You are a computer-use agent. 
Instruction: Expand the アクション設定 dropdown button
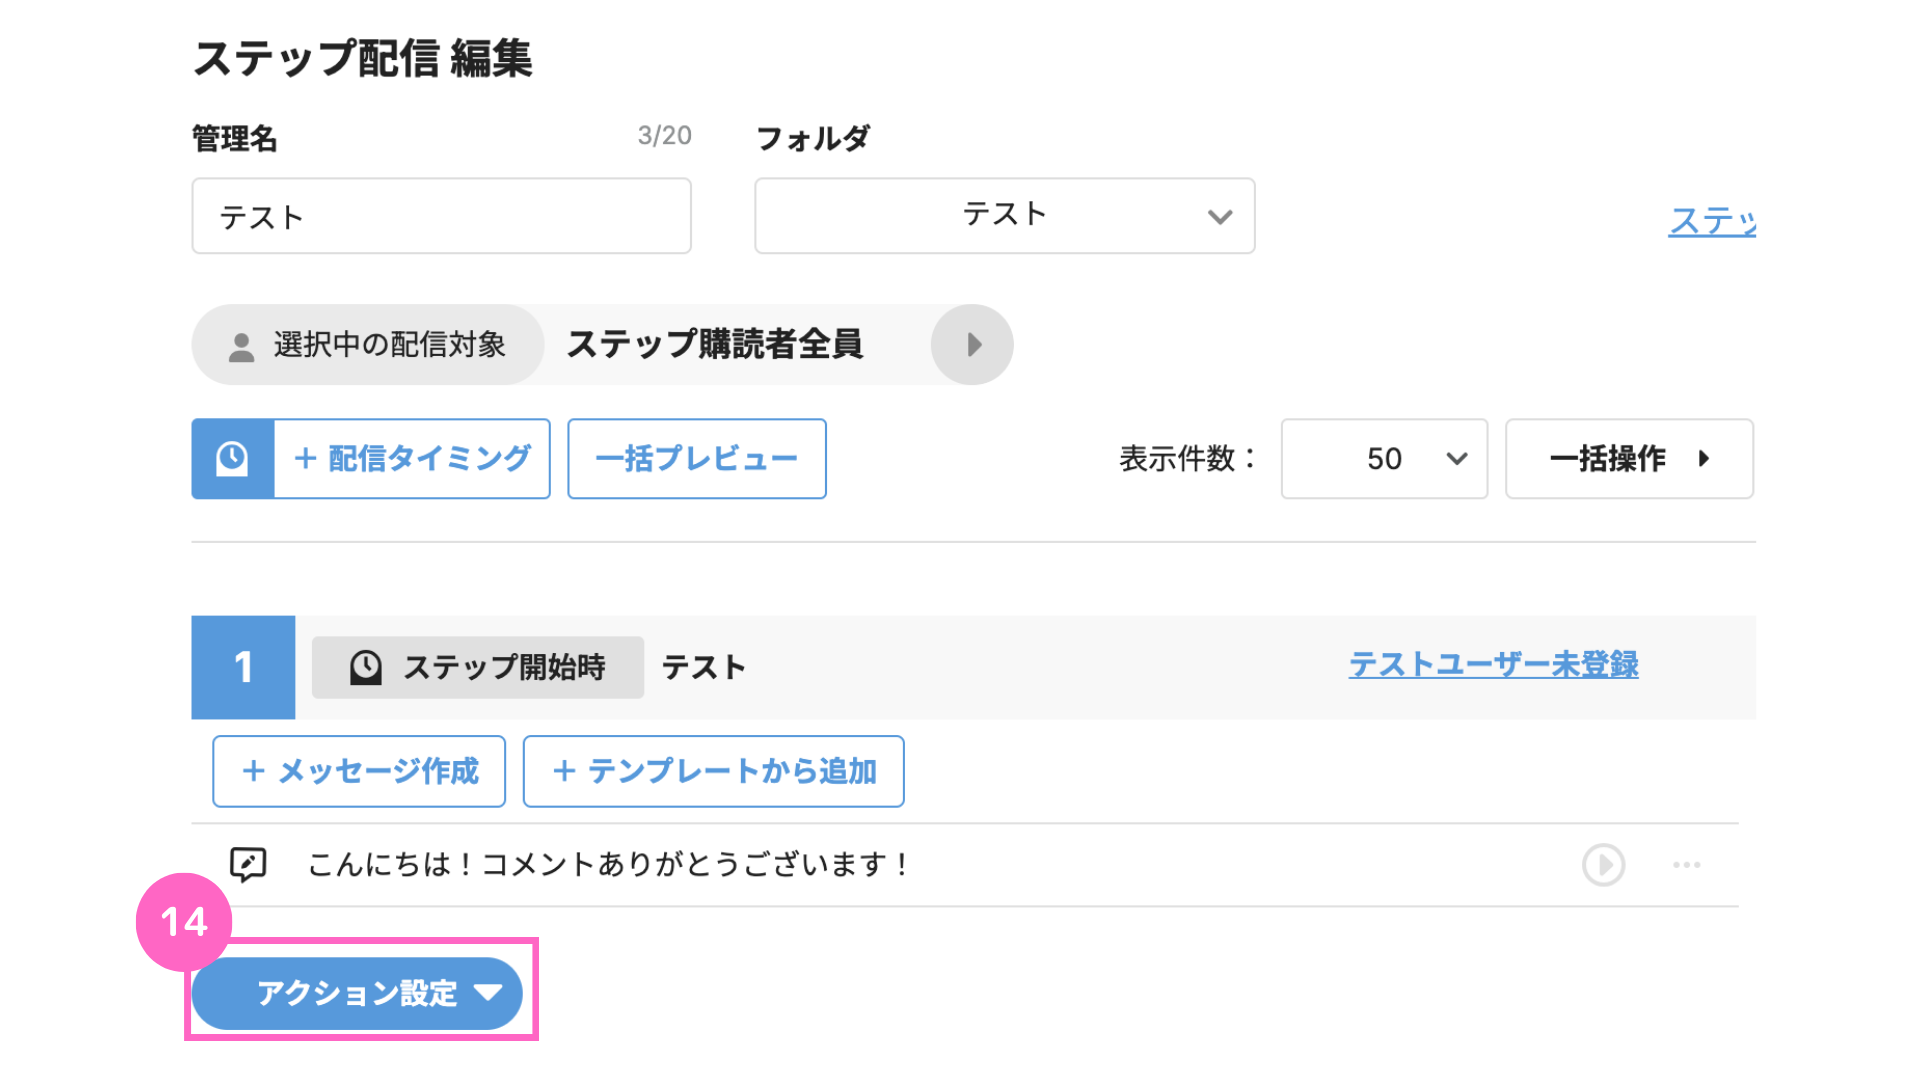point(357,993)
